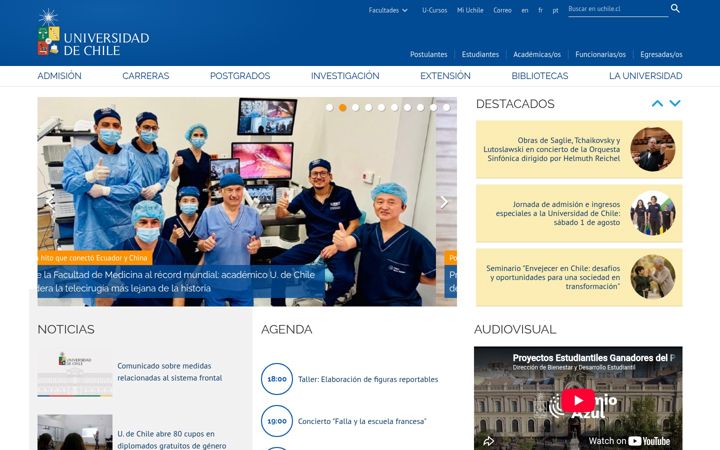Viewport: 720px width, 450px height.
Task: Select sixth carousel slide dot
Action: tap(394, 107)
